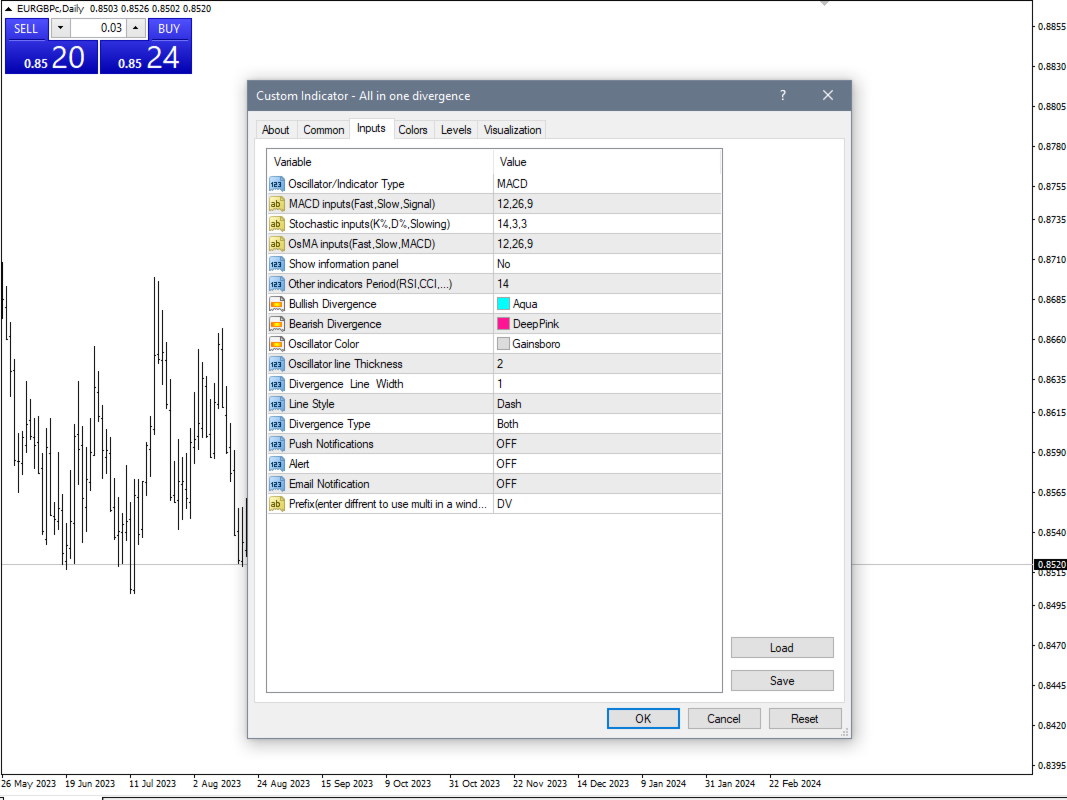Click the icon beside OsMA inputs row

[276, 244]
